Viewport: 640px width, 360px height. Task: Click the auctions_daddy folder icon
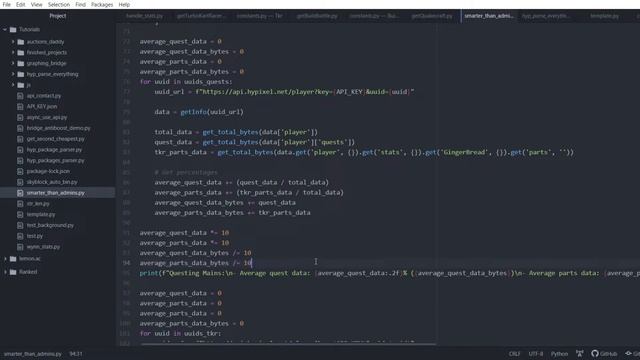[x=21, y=42]
